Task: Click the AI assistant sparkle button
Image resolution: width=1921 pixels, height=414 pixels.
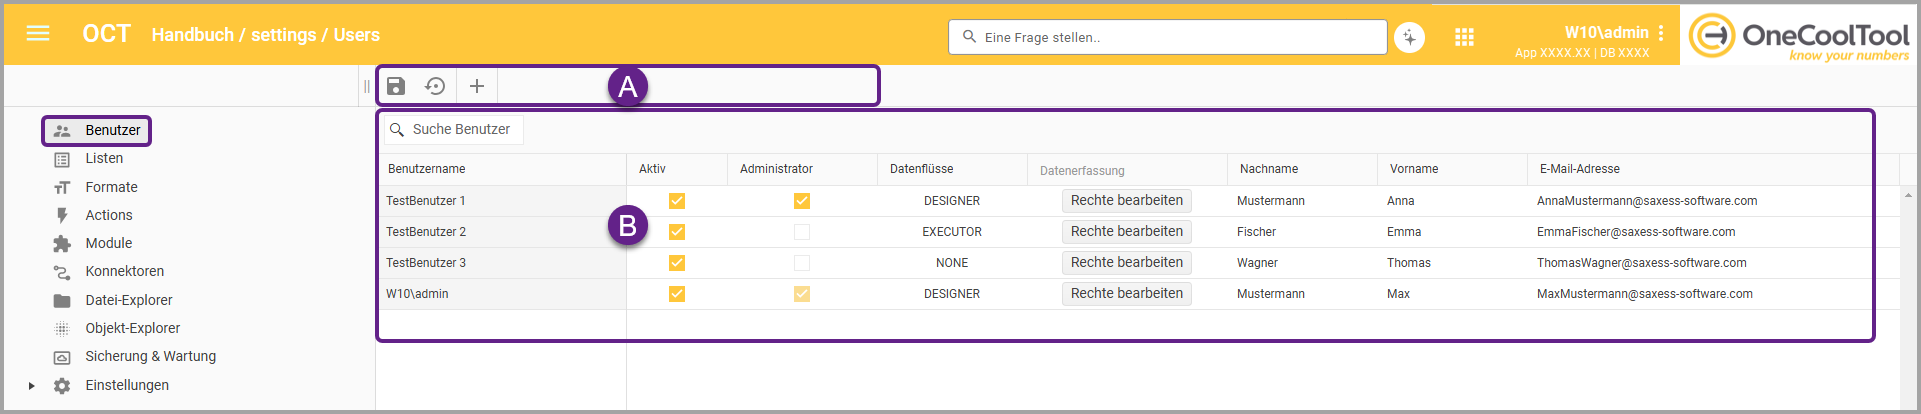Action: (1409, 37)
